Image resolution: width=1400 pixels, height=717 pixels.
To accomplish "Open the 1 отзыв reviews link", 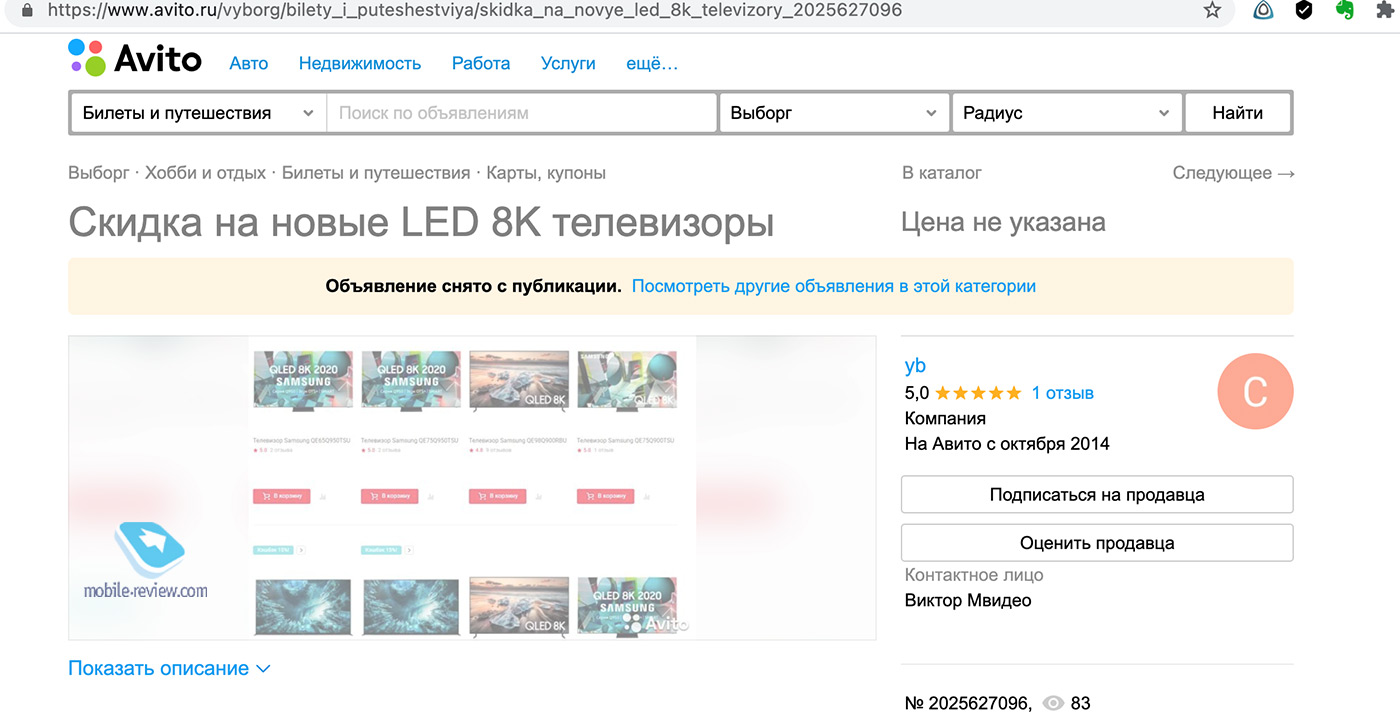I will (x=1063, y=393).
